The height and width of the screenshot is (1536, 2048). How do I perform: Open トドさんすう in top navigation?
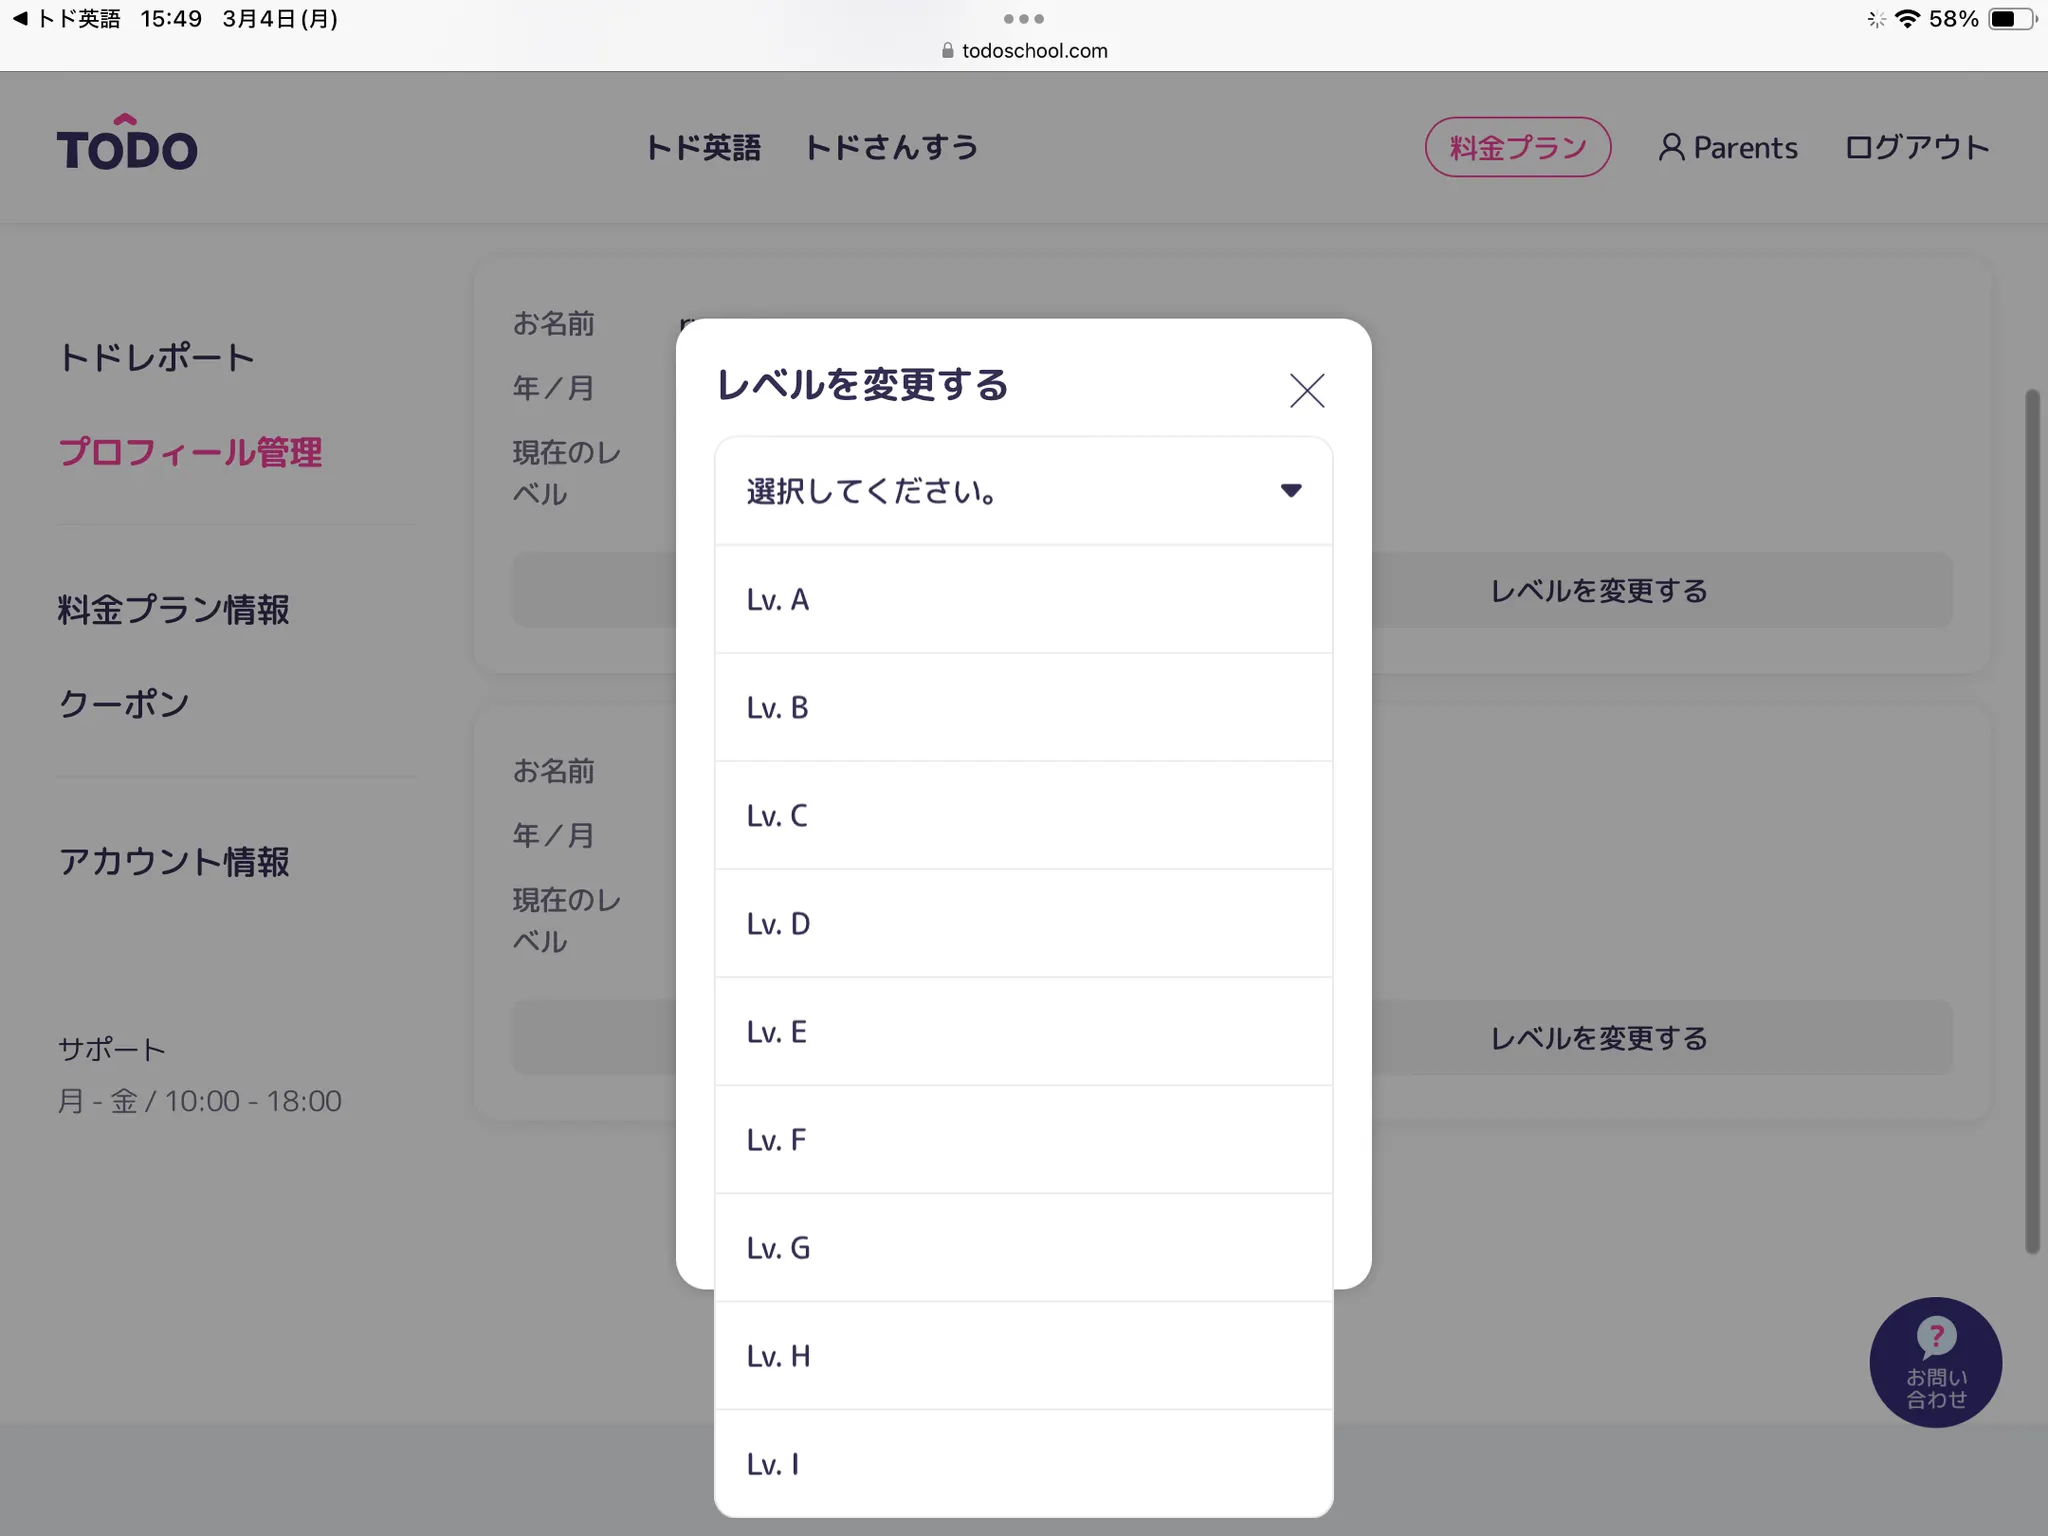click(891, 148)
